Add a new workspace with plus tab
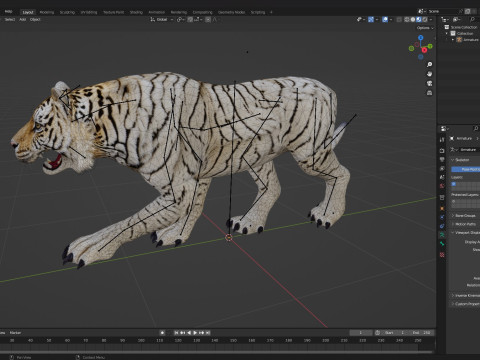The width and height of the screenshot is (480, 360). 271,12
